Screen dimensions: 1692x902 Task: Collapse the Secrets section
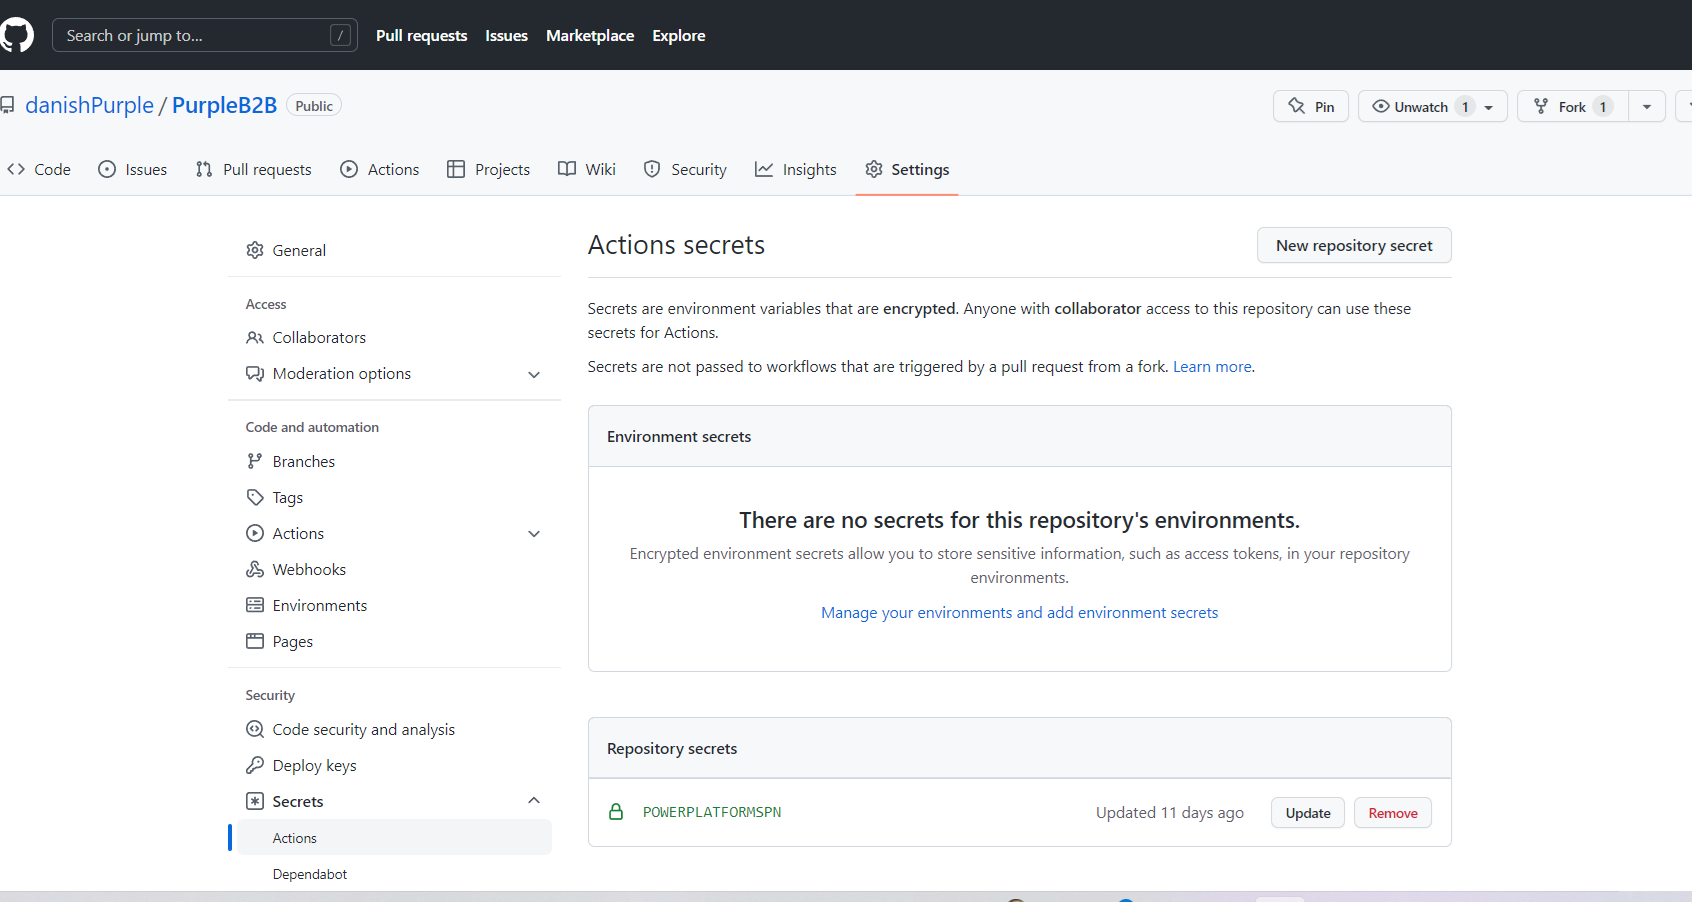coord(534,801)
